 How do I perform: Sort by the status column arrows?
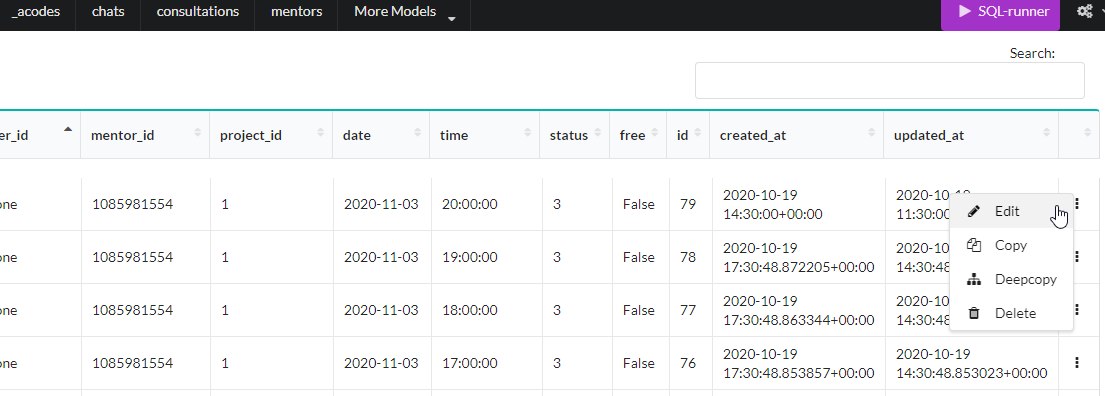click(598, 133)
